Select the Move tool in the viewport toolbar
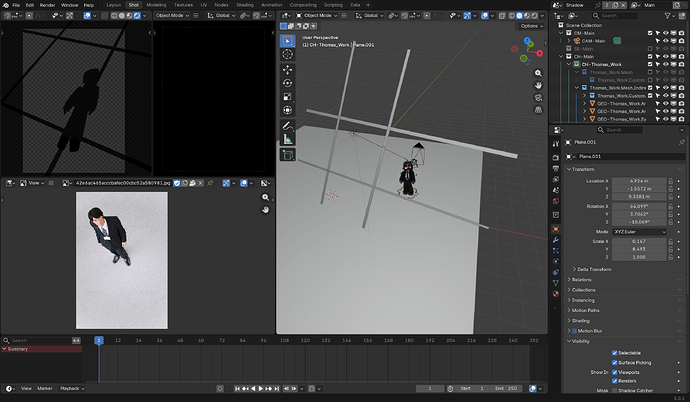Screen dimensions: 690x402 pyautogui.click(x=287, y=69)
